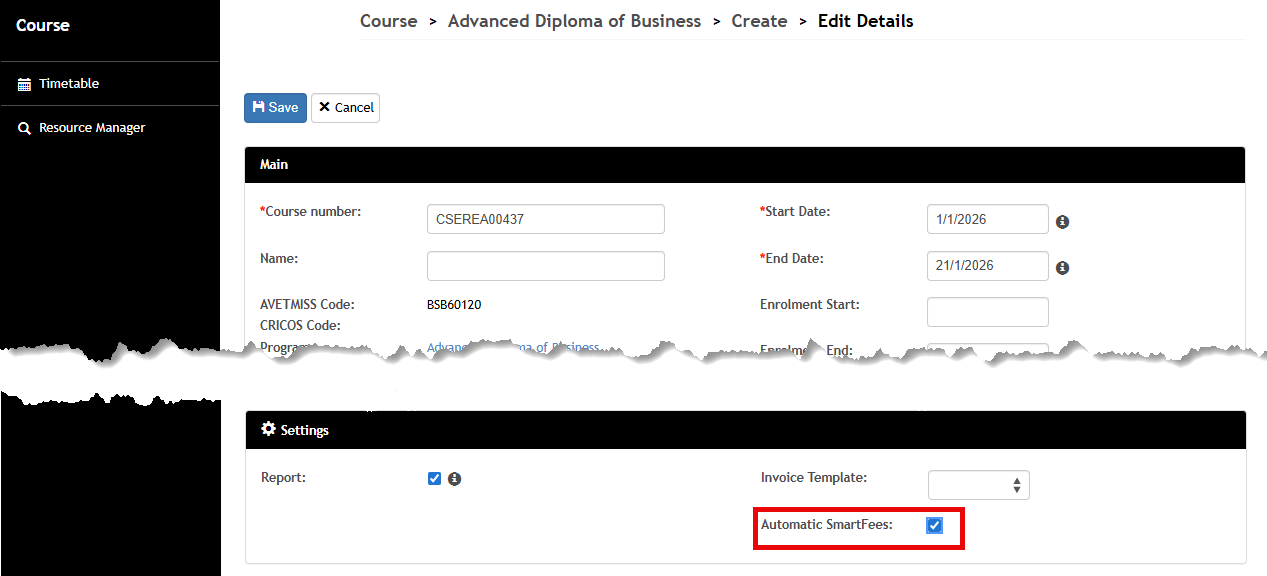Image resolution: width=1267 pixels, height=576 pixels.
Task: Open the Invoice Template dropdown
Action: pyautogui.click(x=979, y=485)
